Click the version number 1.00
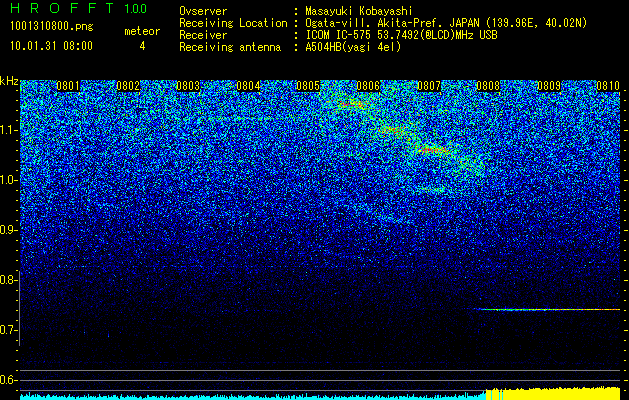The image size is (629, 400). pyautogui.click(x=136, y=9)
